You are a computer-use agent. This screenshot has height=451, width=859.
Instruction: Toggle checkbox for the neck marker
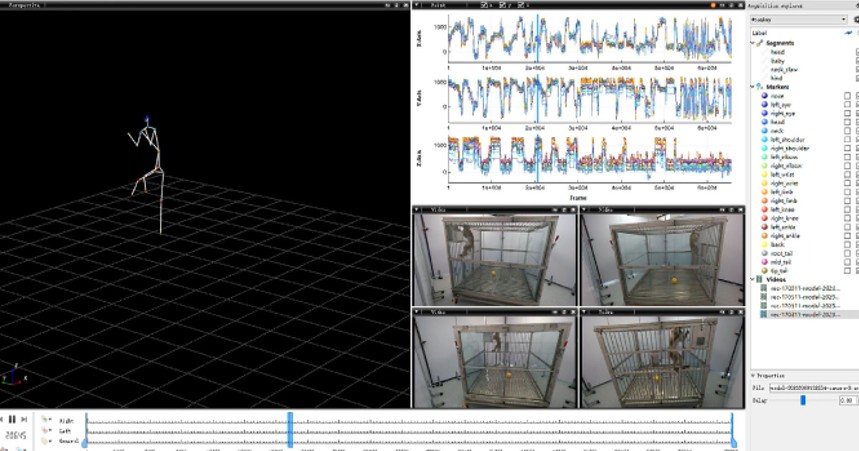848,131
